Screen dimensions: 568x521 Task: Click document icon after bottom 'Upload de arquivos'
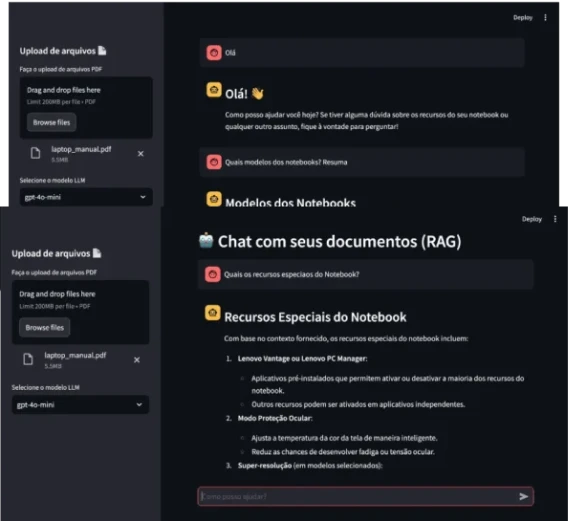(x=97, y=253)
